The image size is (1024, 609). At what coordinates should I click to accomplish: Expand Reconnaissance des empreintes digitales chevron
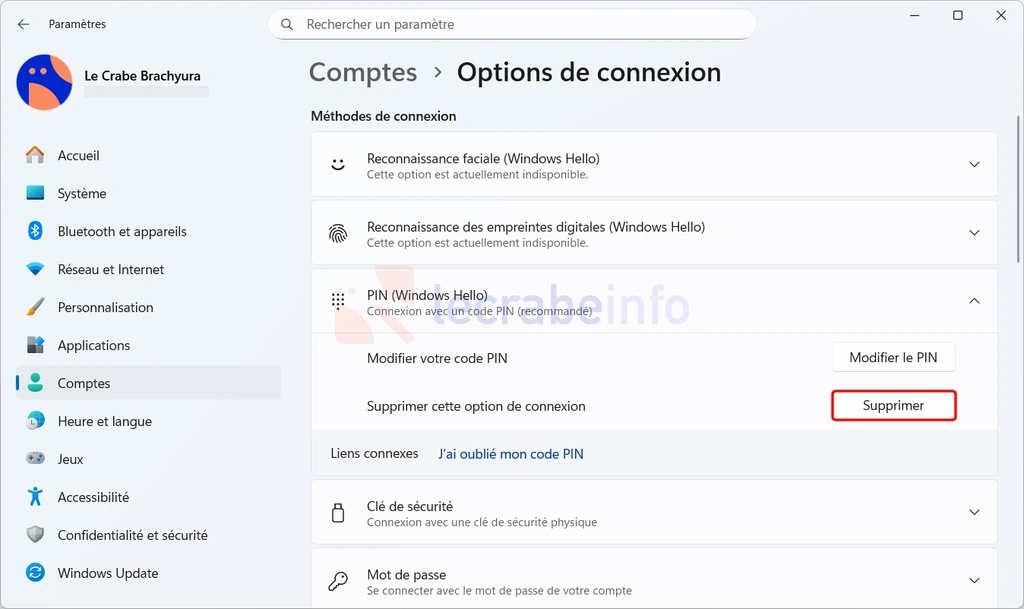(974, 233)
